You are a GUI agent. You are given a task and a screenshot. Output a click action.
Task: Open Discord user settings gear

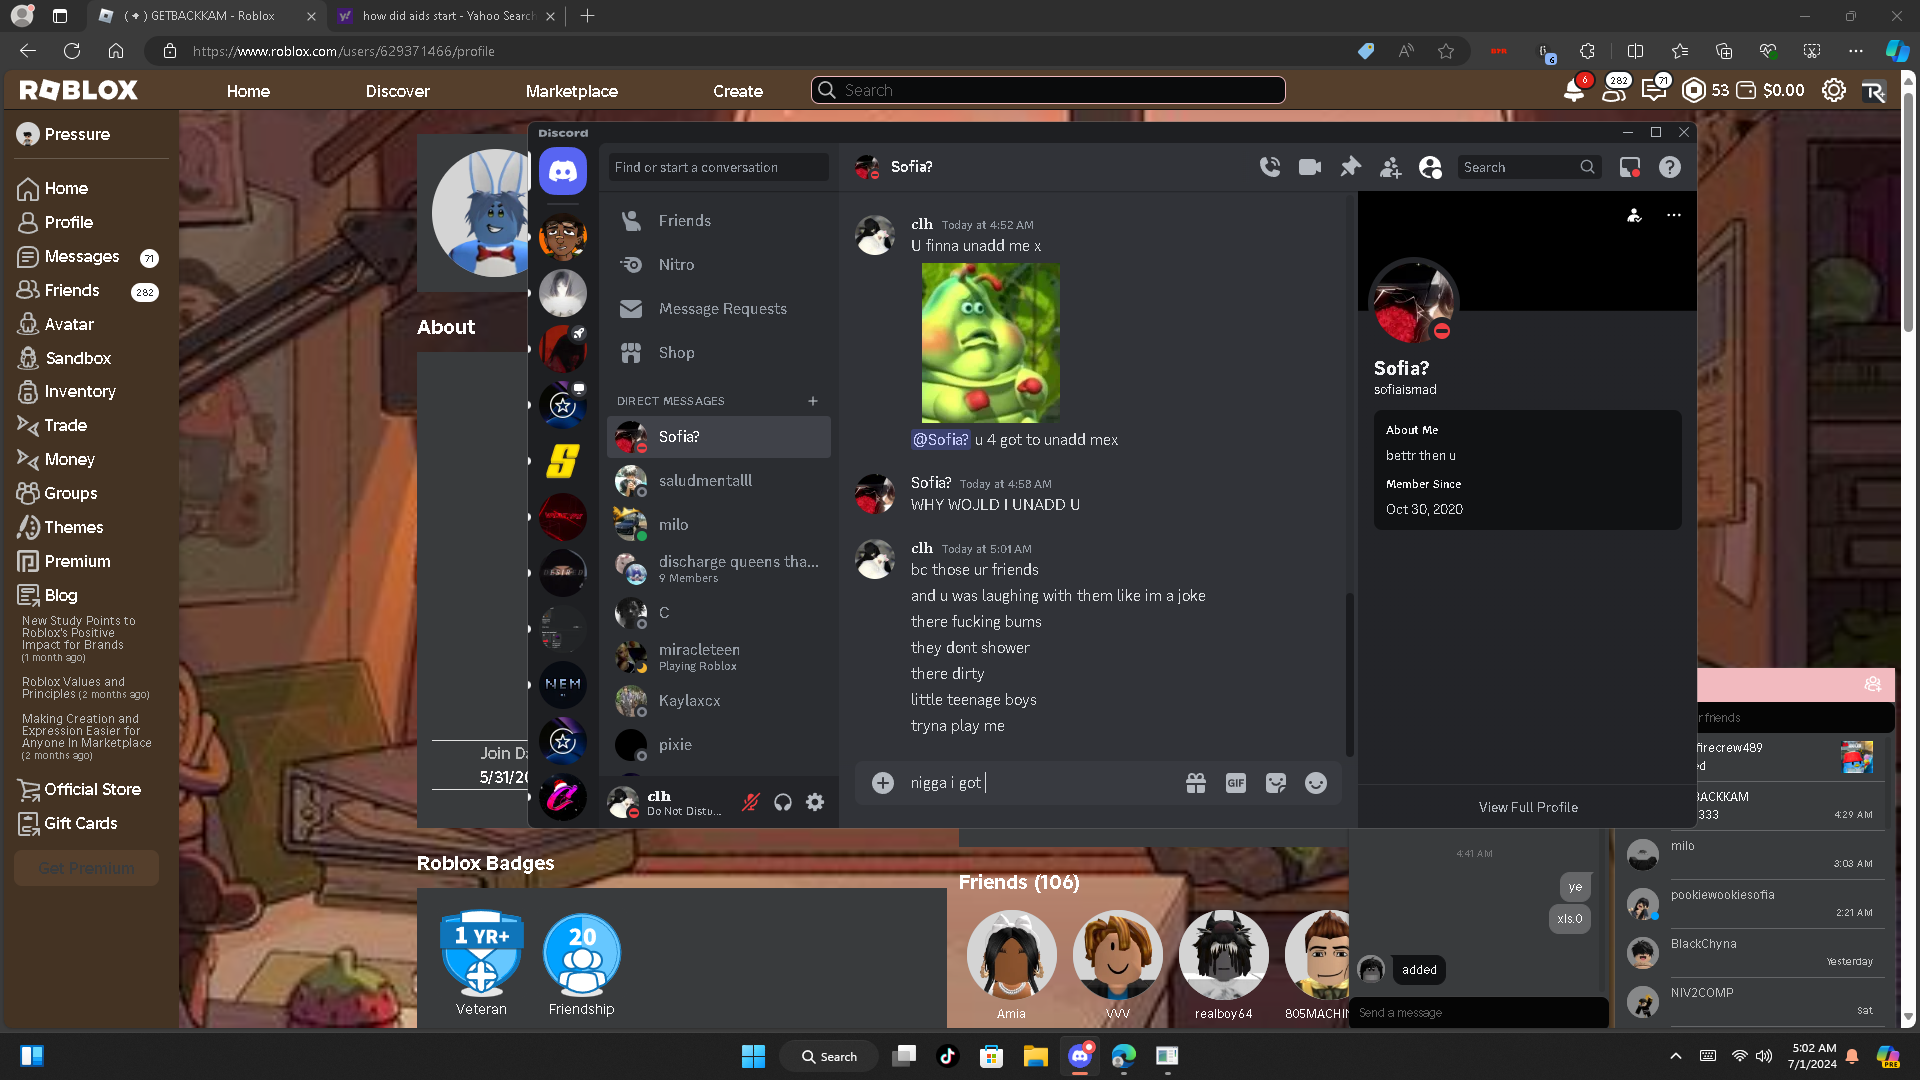pos(815,802)
